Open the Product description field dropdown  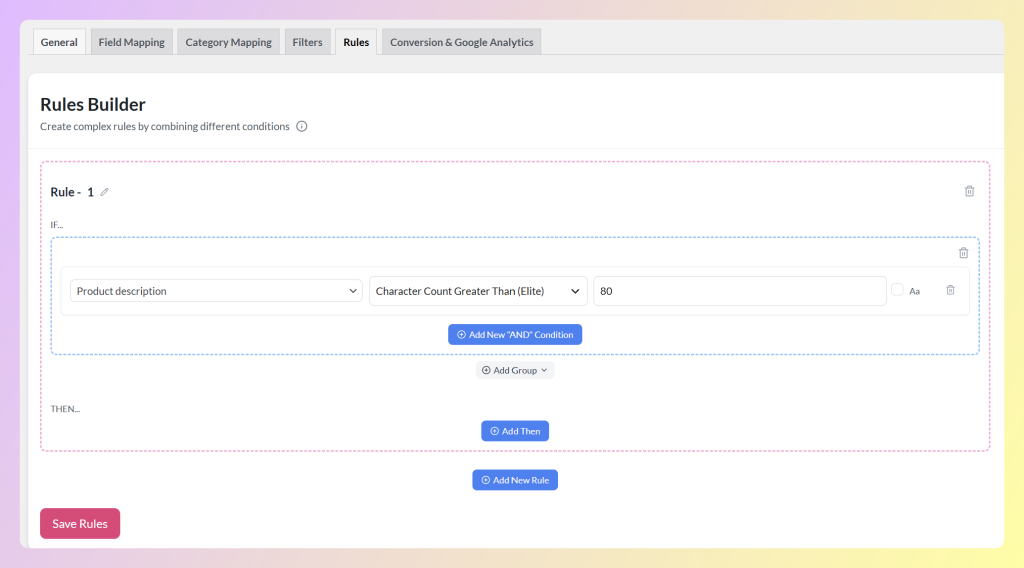click(x=216, y=291)
